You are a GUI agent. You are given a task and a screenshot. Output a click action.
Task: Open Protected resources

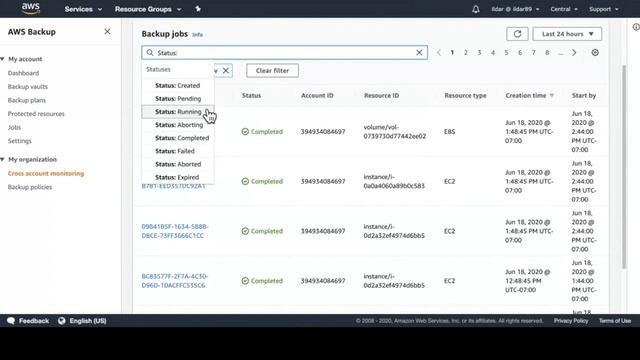pyautogui.click(x=36, y=114)
